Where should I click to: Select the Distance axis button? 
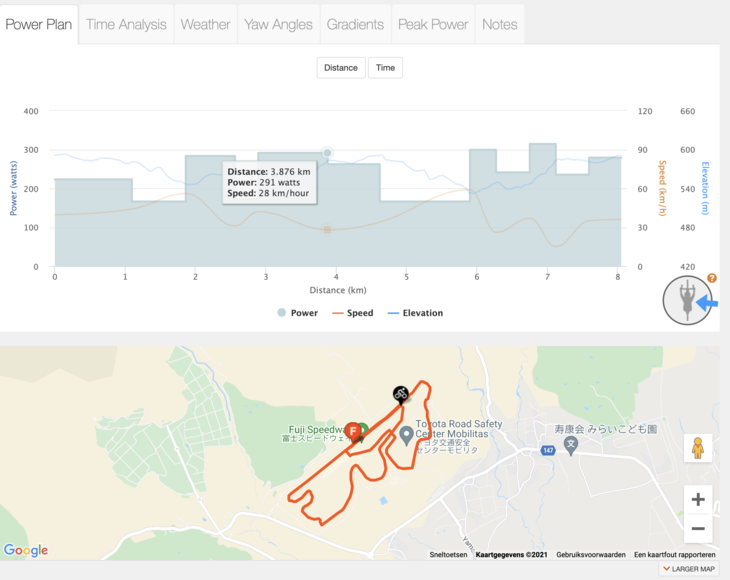[x=341, y=68]
